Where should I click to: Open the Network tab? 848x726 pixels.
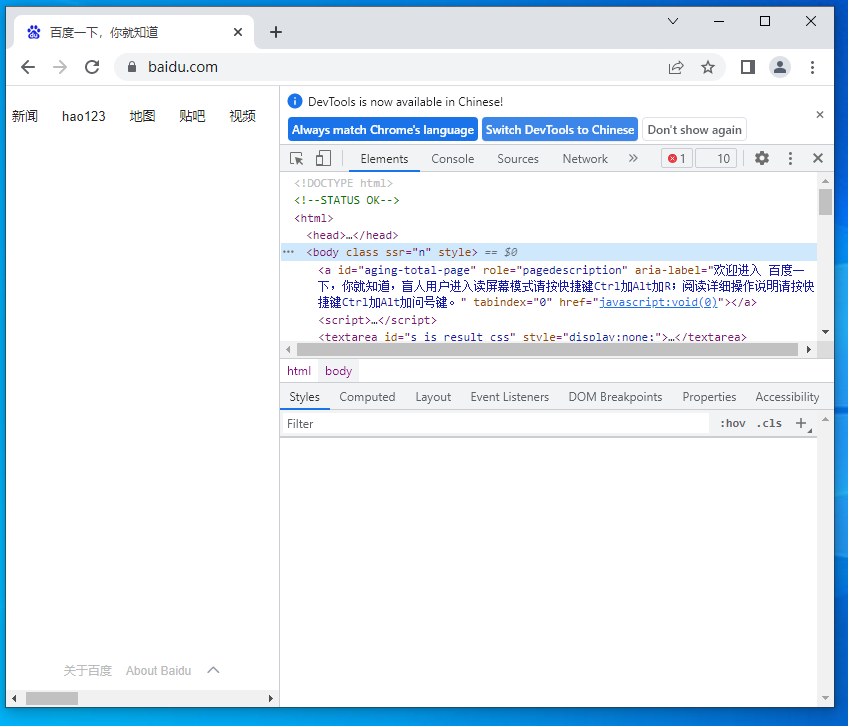point(585,159)
